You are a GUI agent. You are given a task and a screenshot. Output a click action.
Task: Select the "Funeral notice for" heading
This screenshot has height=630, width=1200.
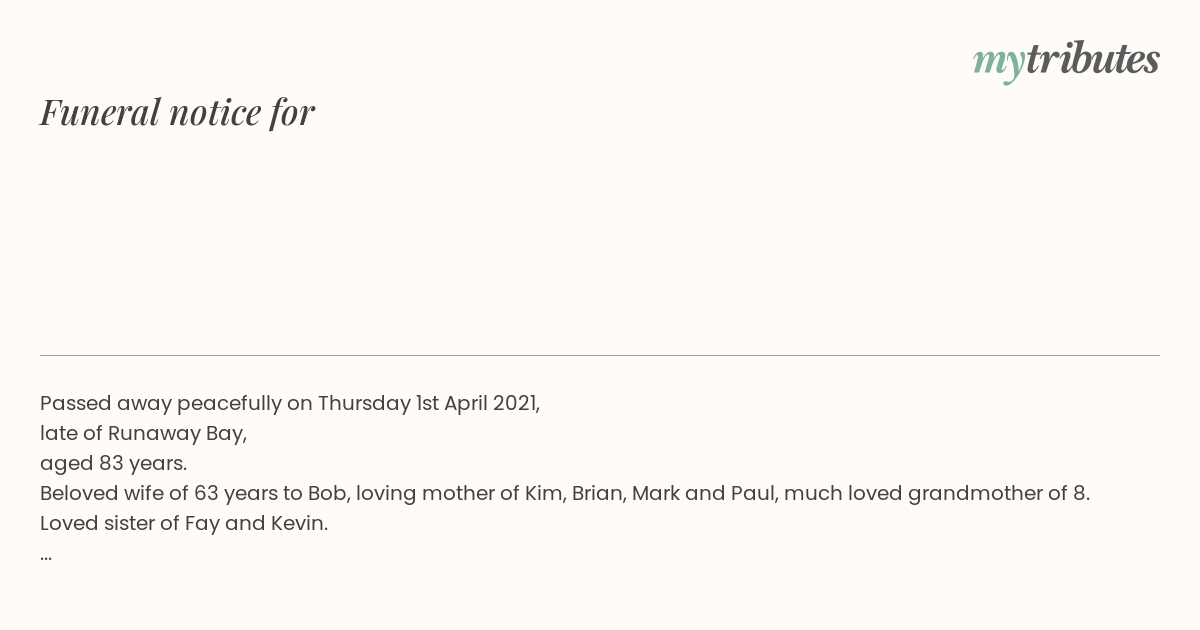coord(177,112)
